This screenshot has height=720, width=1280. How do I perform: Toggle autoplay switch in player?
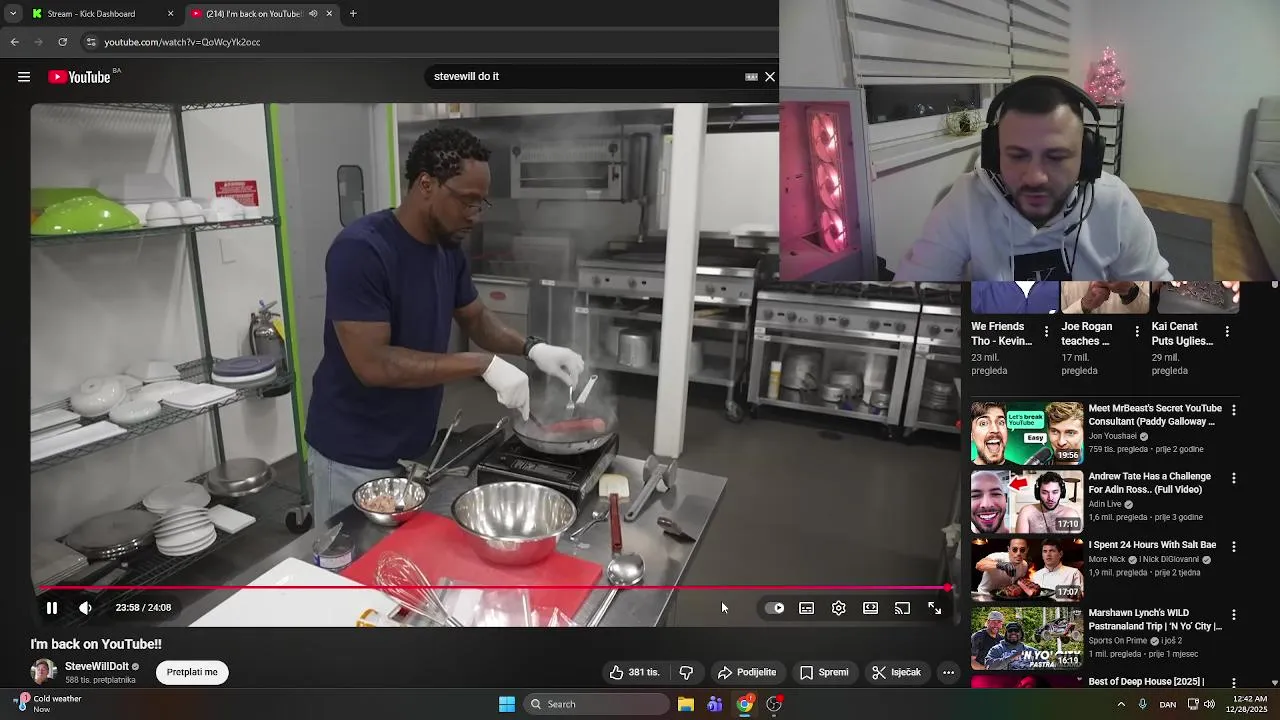click(x=775, y=608)
